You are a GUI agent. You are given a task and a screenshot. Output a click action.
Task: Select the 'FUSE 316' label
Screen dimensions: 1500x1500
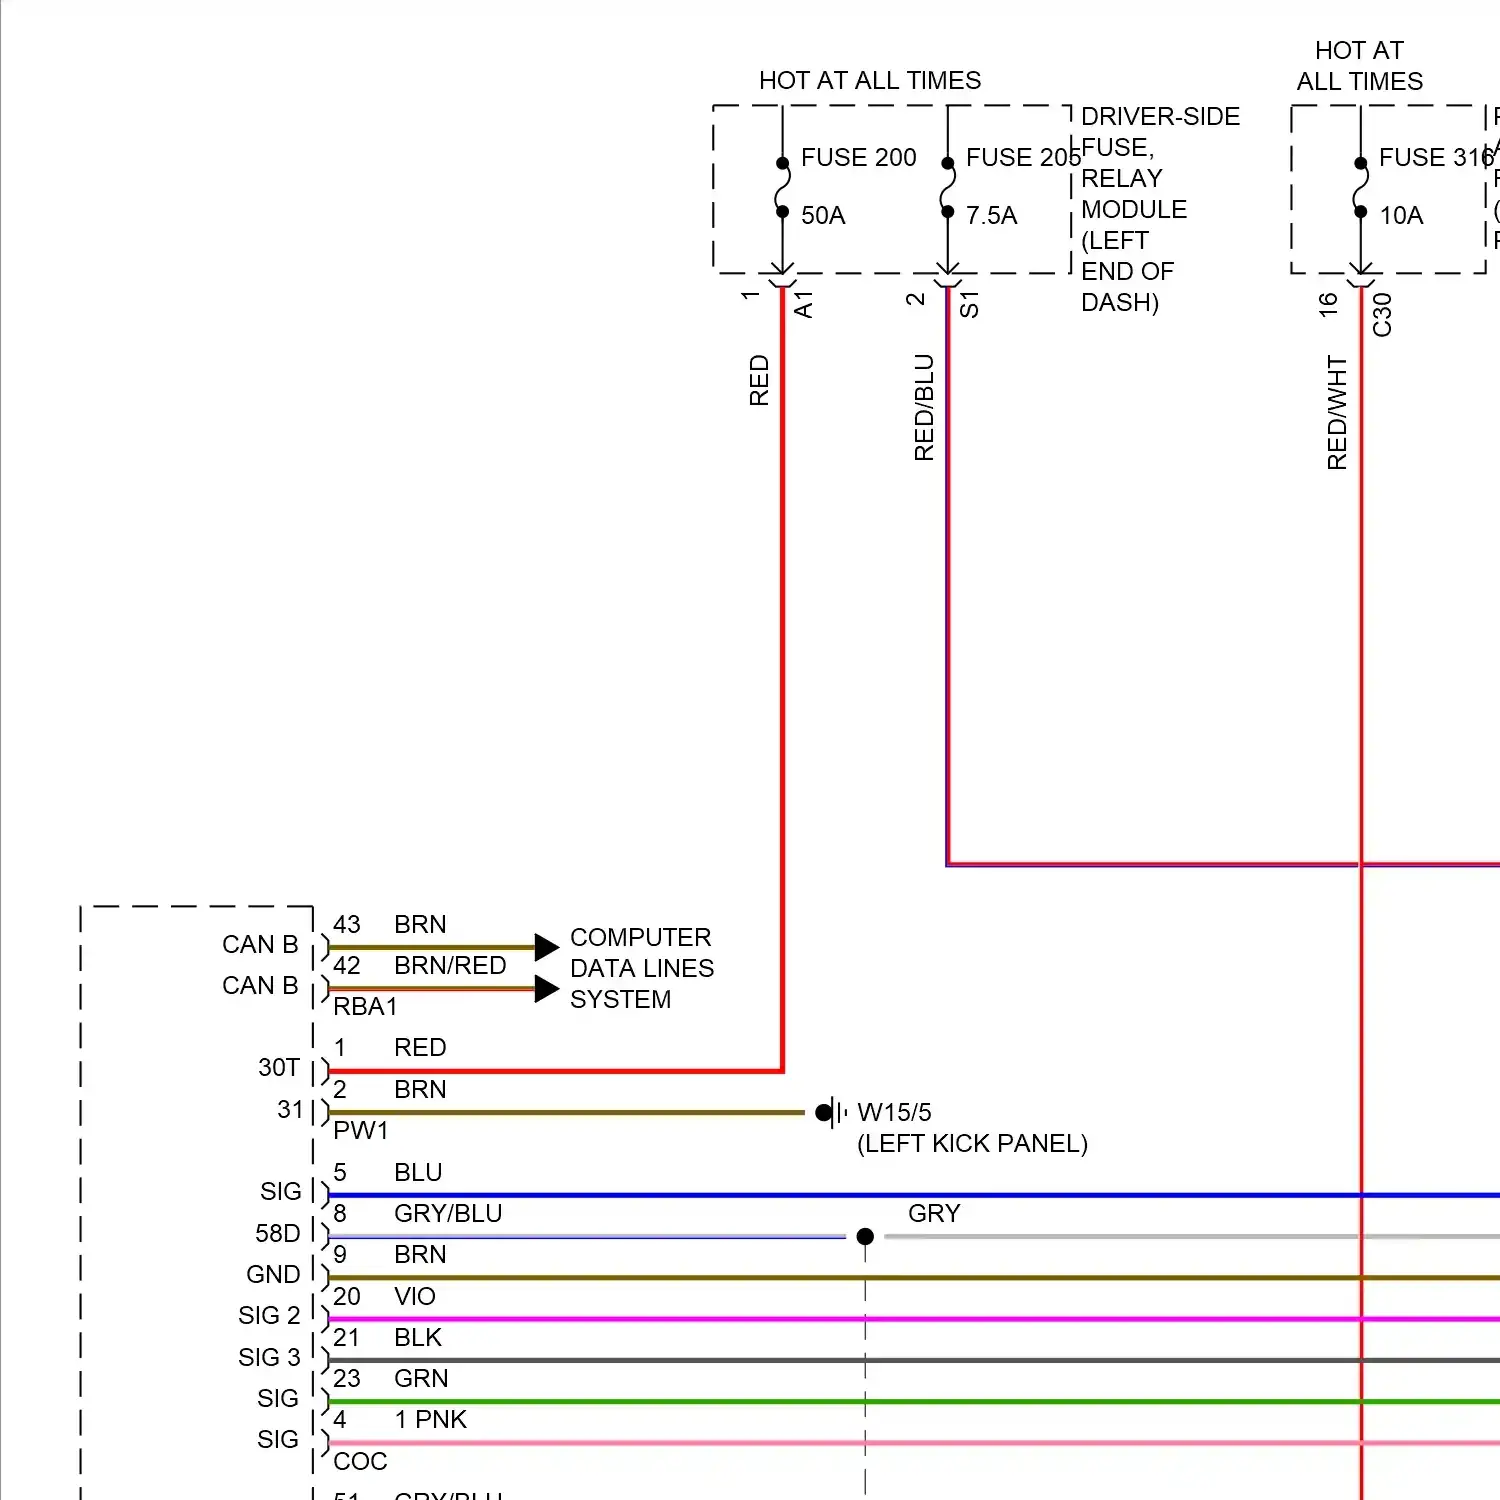(x=1436, y=157)
